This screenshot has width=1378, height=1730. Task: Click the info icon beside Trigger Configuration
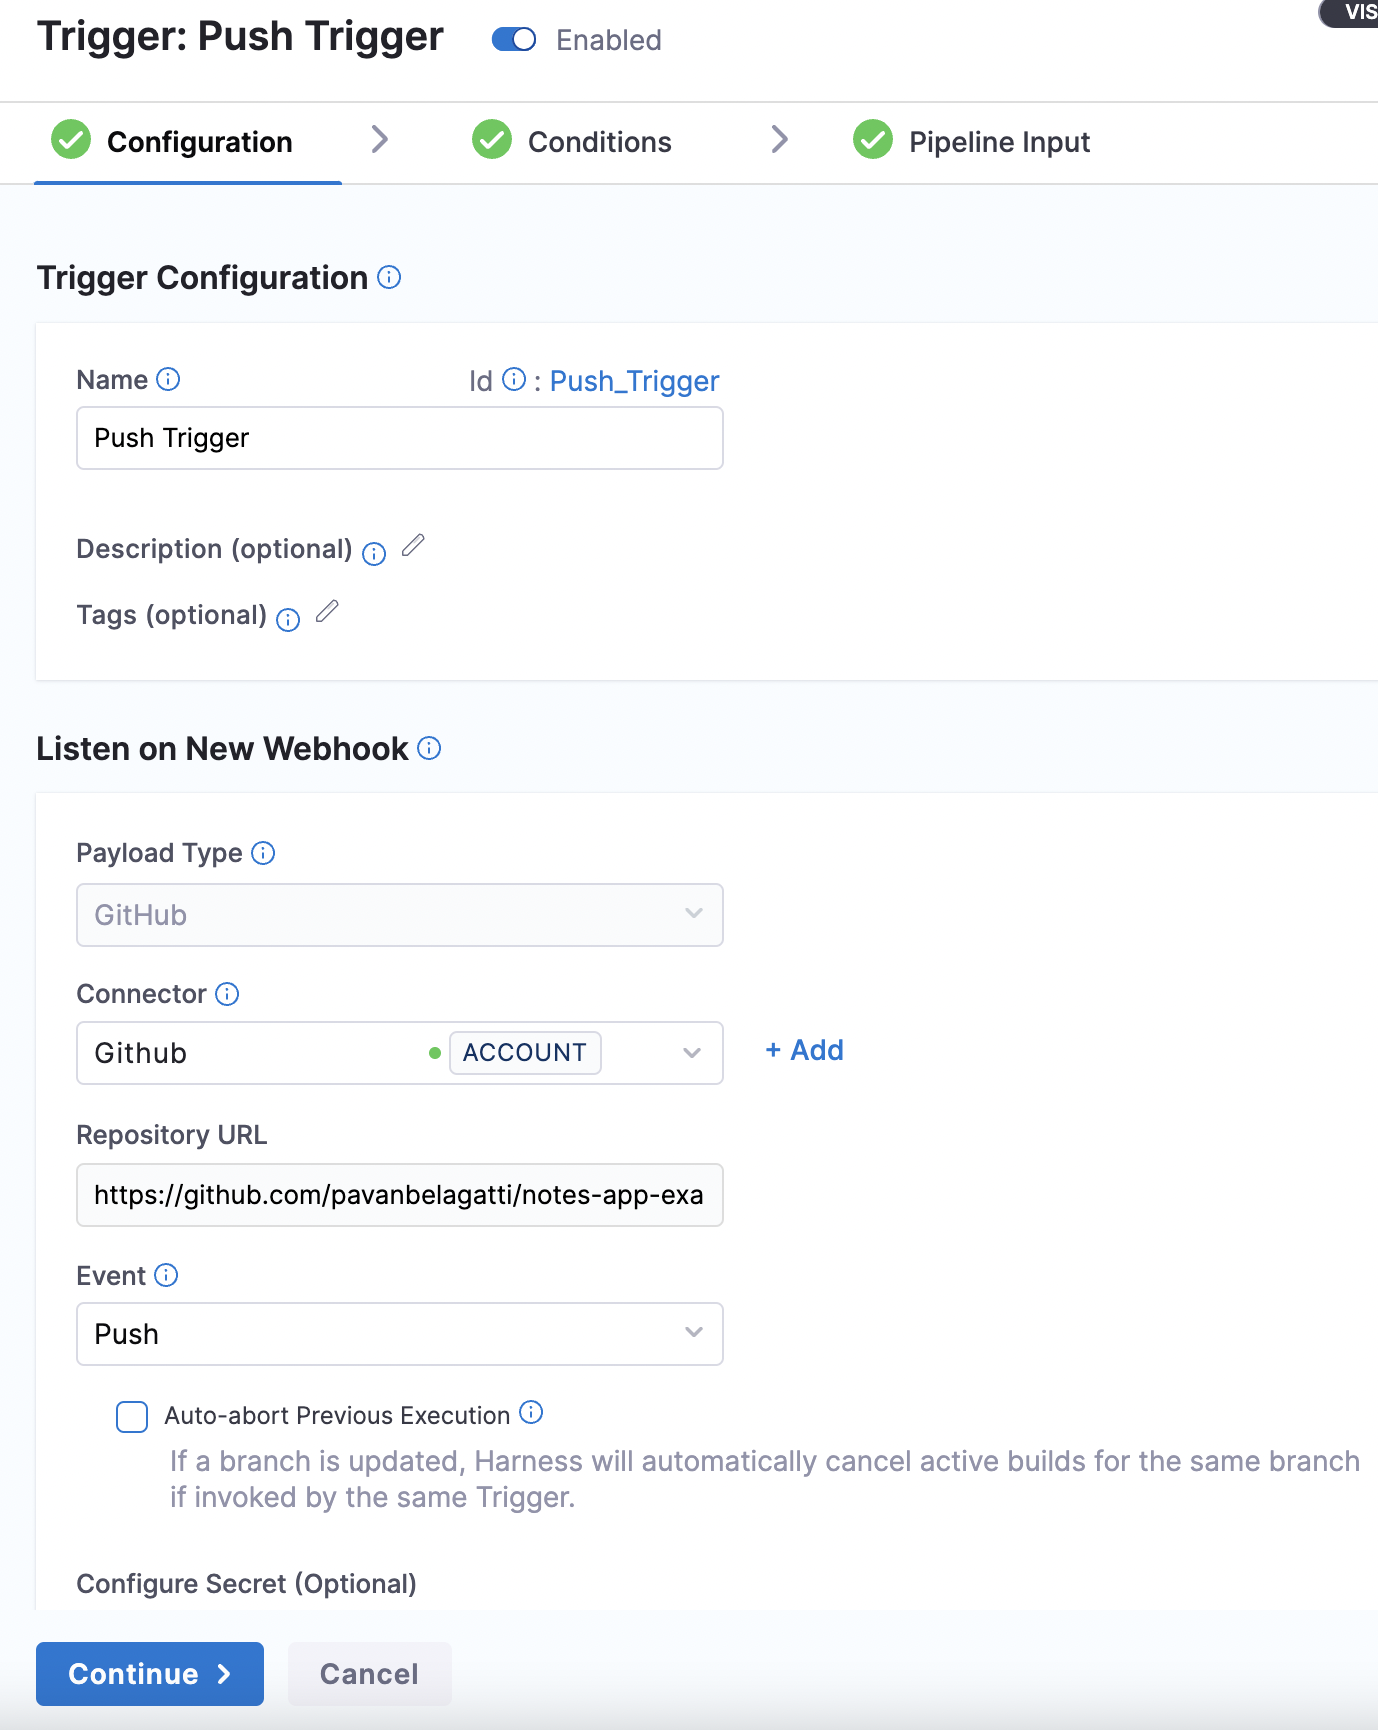pos(389,278)
